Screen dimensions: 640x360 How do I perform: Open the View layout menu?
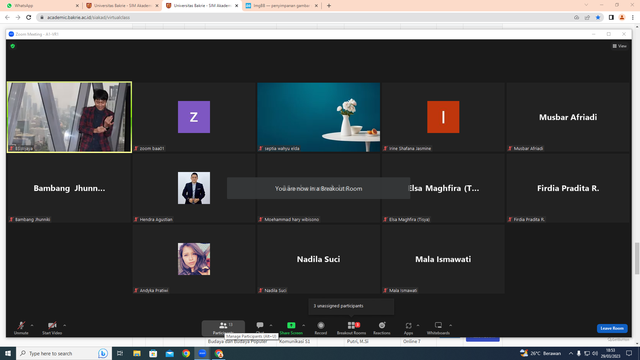[619, 46]
